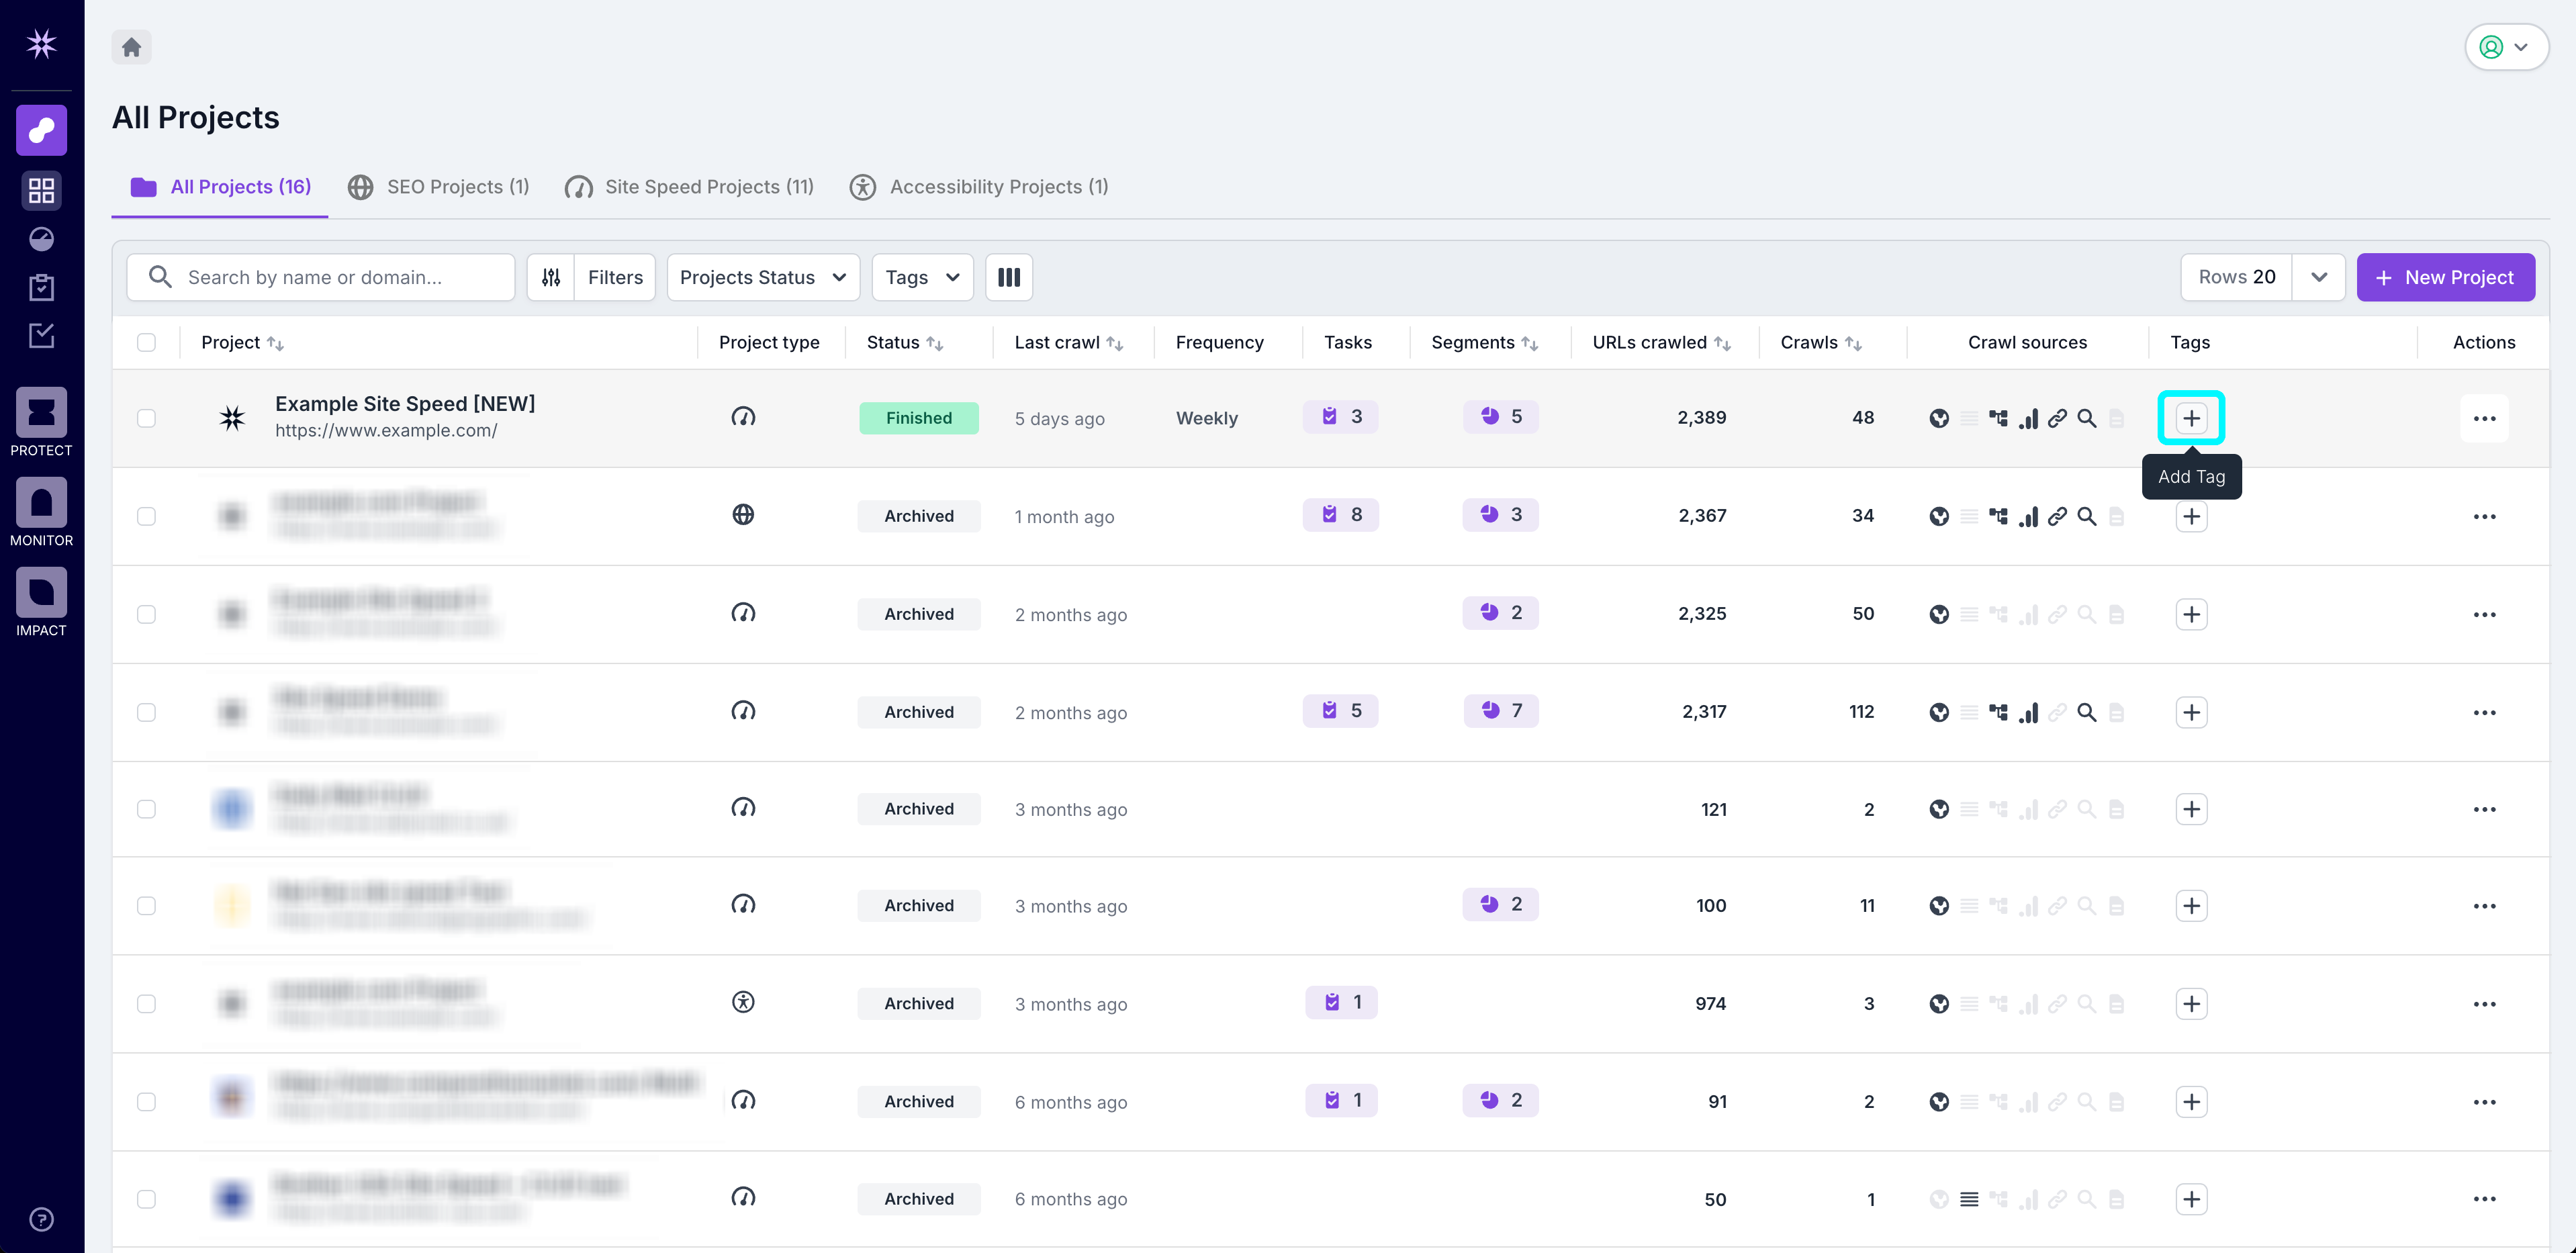Open the Tags filter dropdown
The image size is (2576, 1253).
pos(922,277)
